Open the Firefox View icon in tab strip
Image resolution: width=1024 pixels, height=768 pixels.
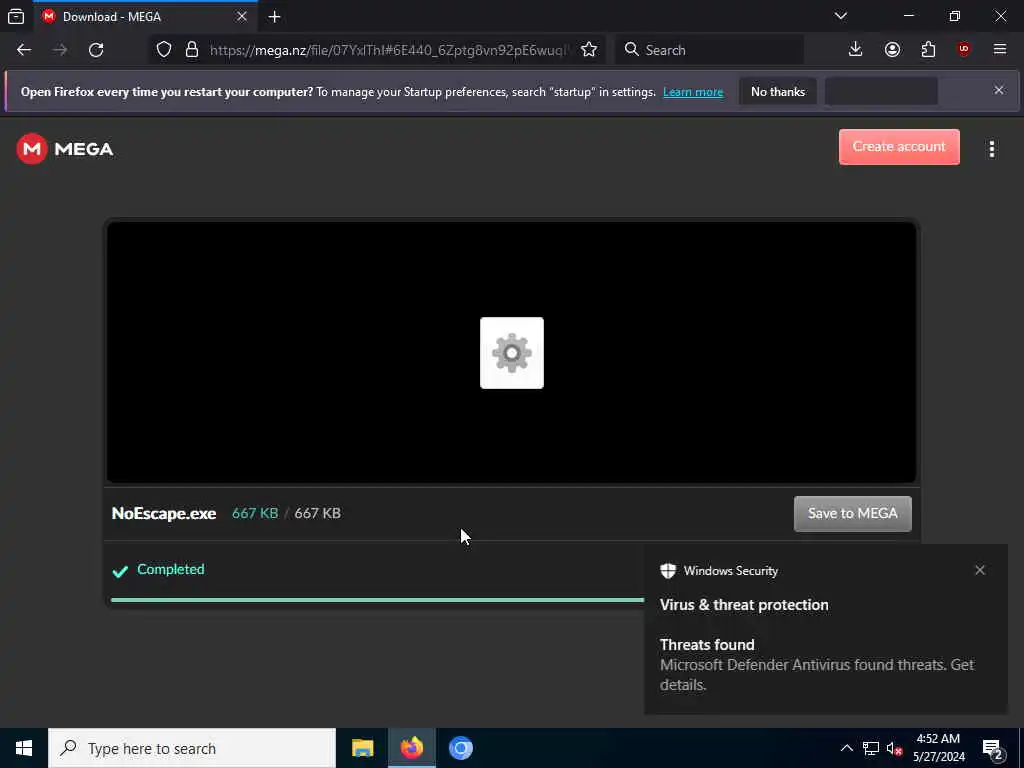16,16
